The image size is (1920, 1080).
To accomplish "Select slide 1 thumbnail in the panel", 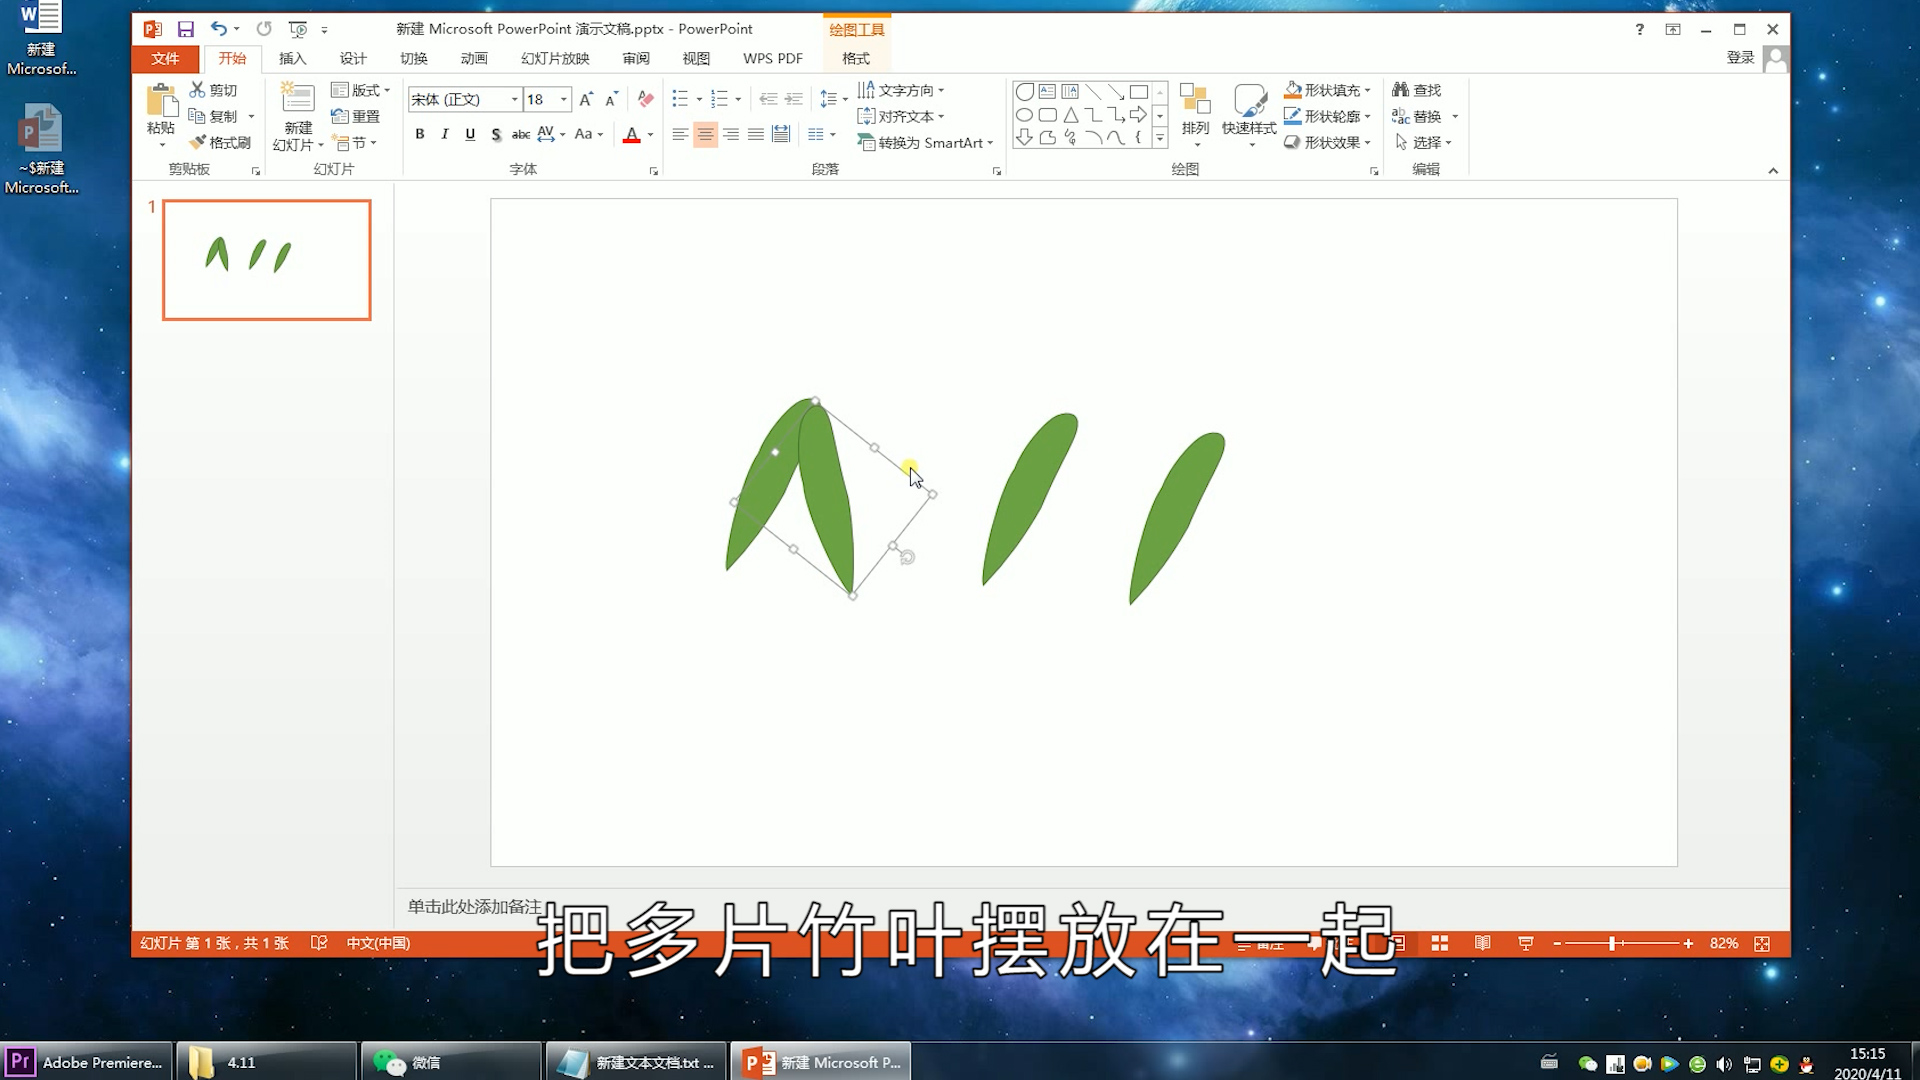I will pos(266,260).
